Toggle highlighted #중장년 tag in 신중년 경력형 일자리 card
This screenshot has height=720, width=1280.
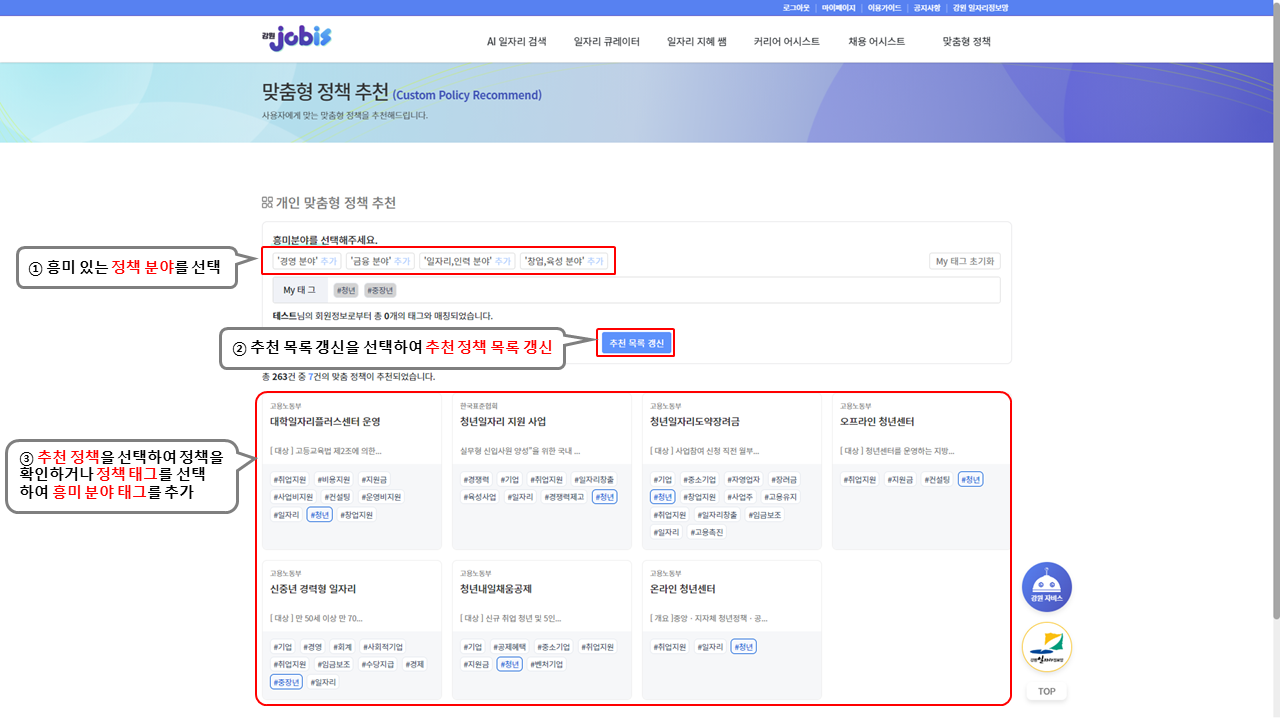point(286,682)
